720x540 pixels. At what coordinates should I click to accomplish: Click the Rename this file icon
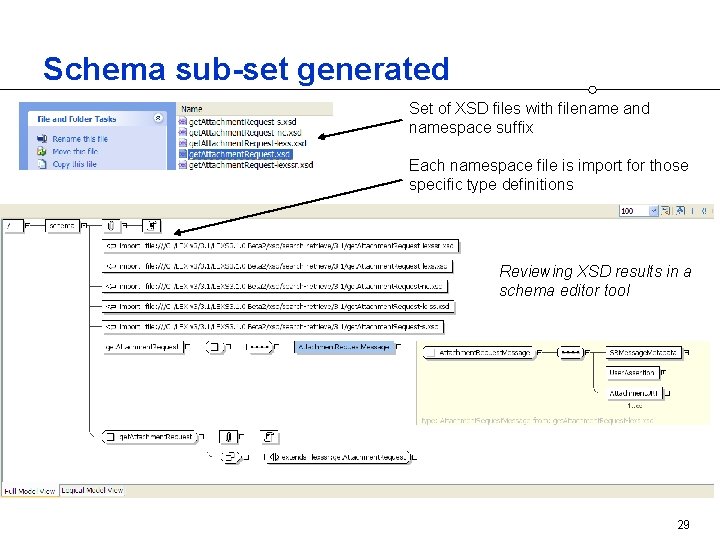pyautogui.click(x=42, y=139)
